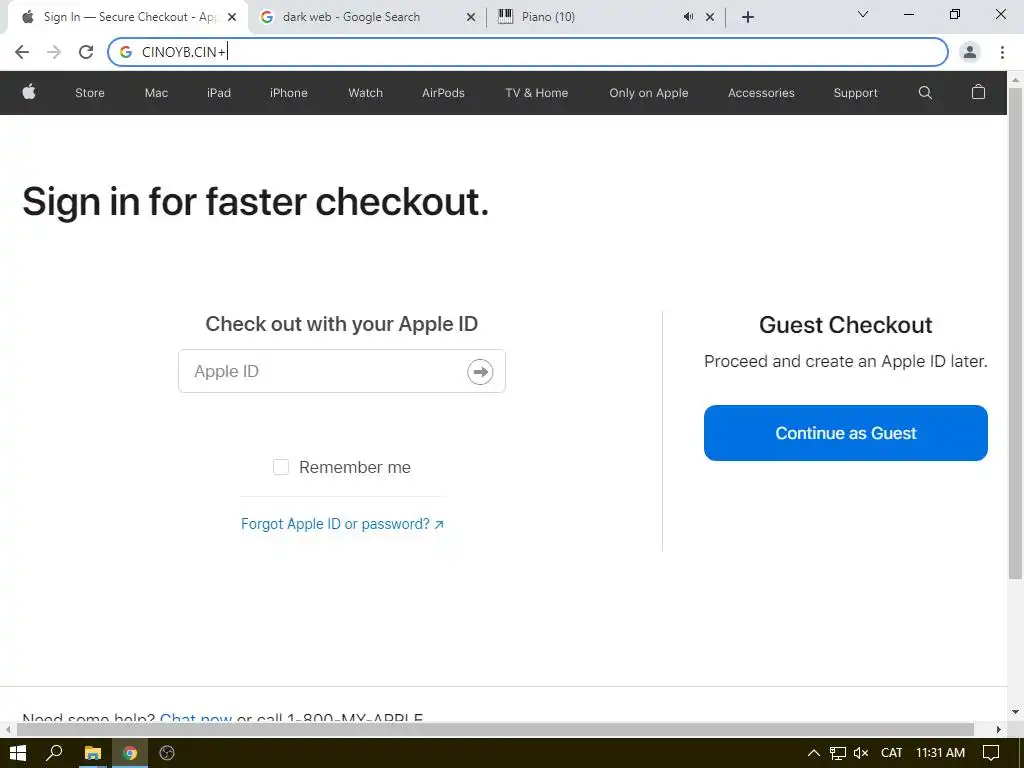The height and width of the screenshot is (768, 1024).
Task: Click the browser forward arrow
Action: (54, 52)
